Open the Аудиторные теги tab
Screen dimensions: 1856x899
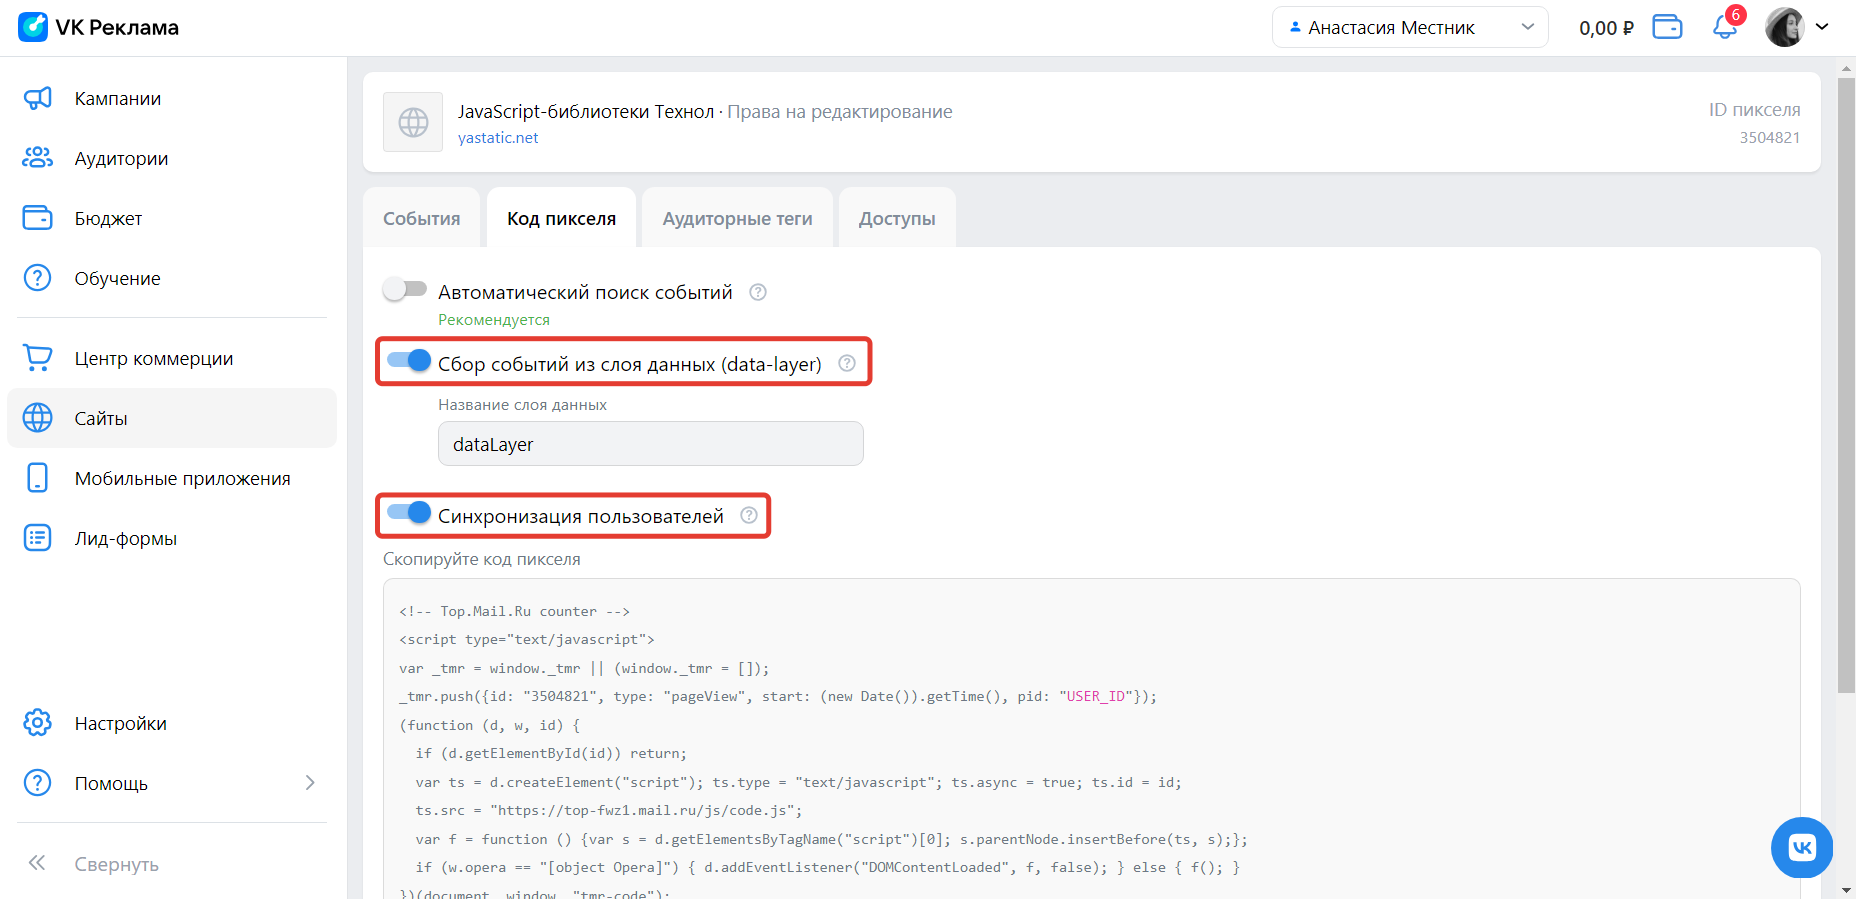coord(737,218)
